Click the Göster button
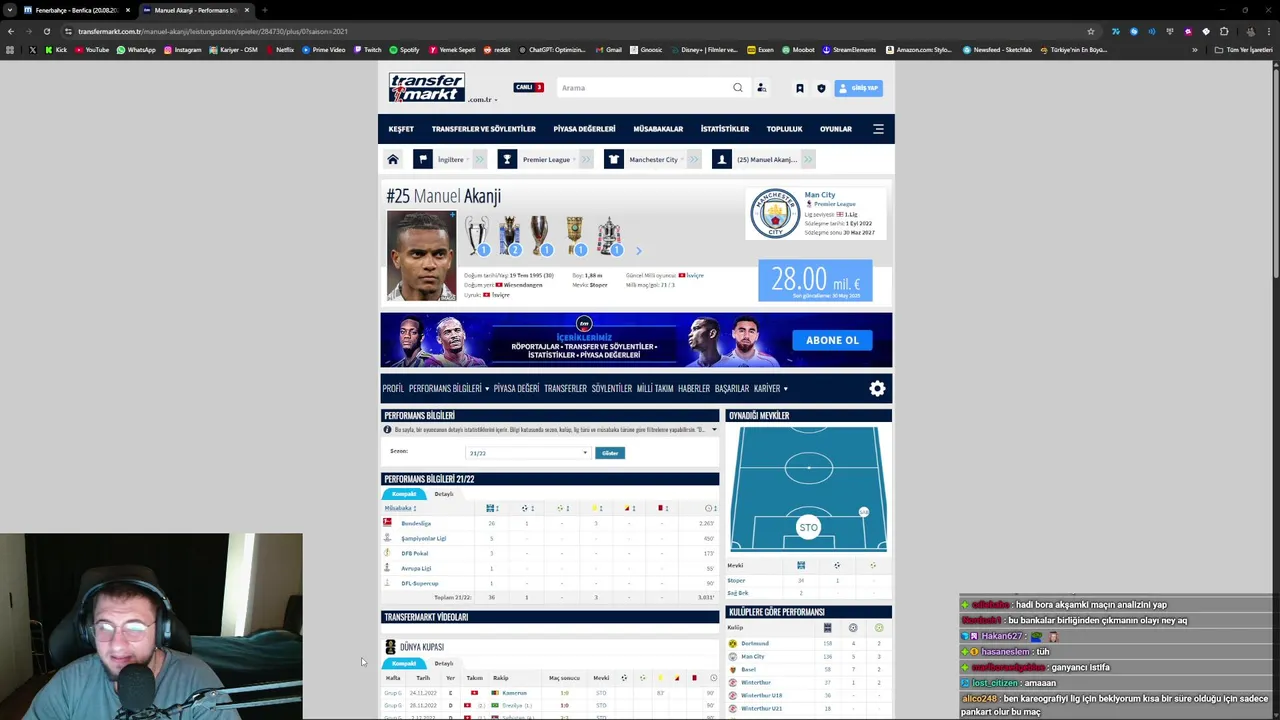 610,453
